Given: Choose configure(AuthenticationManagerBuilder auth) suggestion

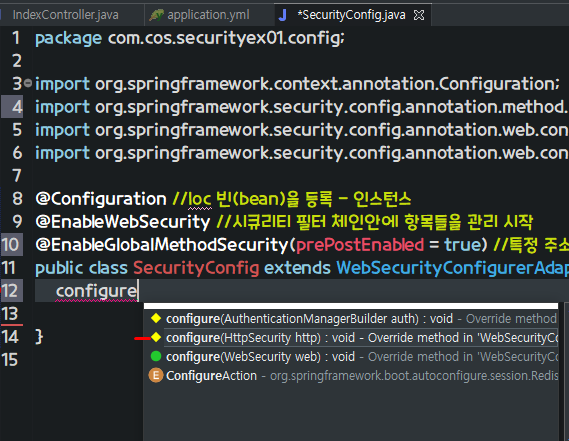Looking at the screenshot, I should (351, 319).
